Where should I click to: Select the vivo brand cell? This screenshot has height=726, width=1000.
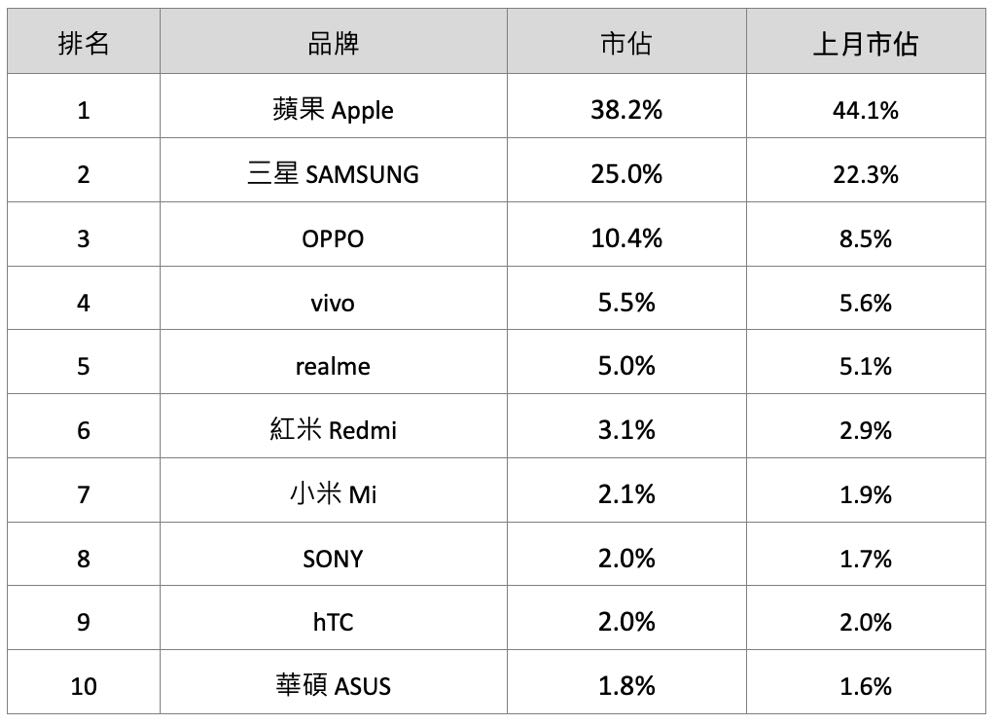[332, 302]
